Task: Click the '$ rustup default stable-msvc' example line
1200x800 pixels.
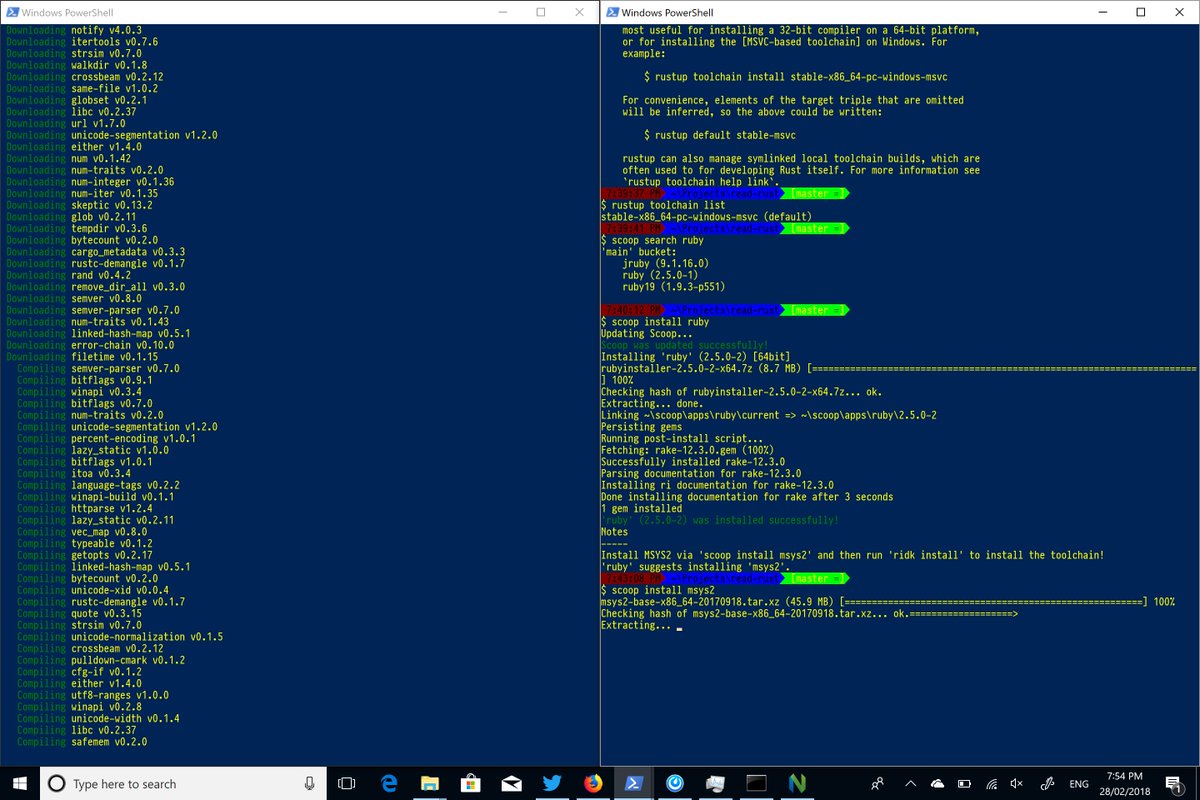Action: (720, 135)
